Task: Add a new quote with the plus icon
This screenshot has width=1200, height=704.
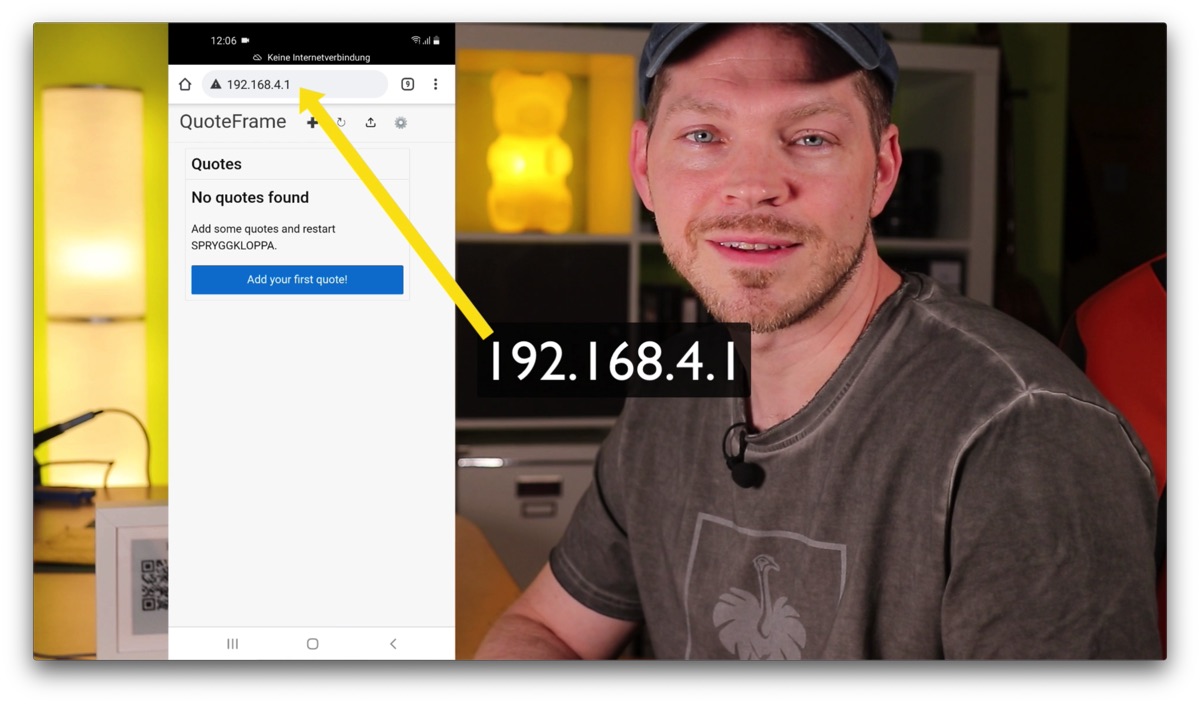Action: pyautogui.click(x=312, y=122)
